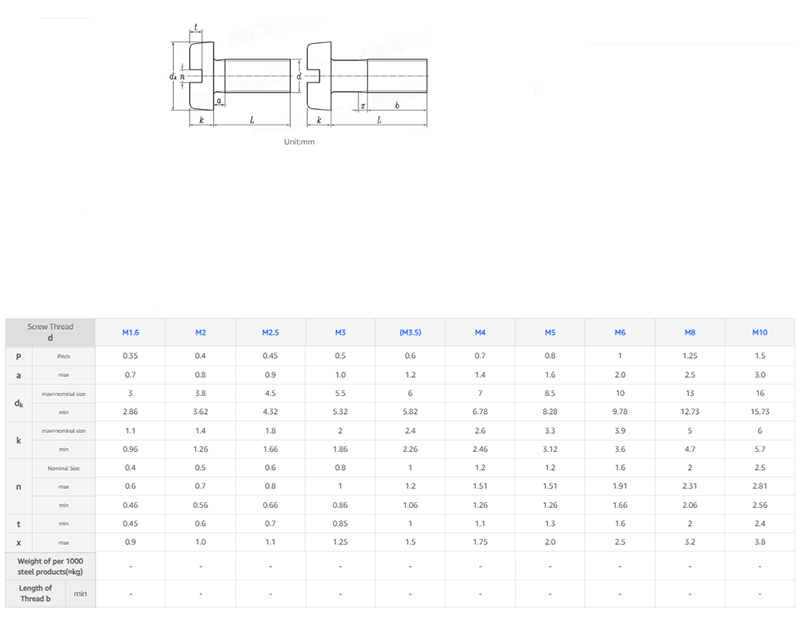Image resolution: width=800 pixels, height=628 pixels.
Task: Select the Screw Thread d header cell
Action: pyautogui.click(x=50, y=332)
